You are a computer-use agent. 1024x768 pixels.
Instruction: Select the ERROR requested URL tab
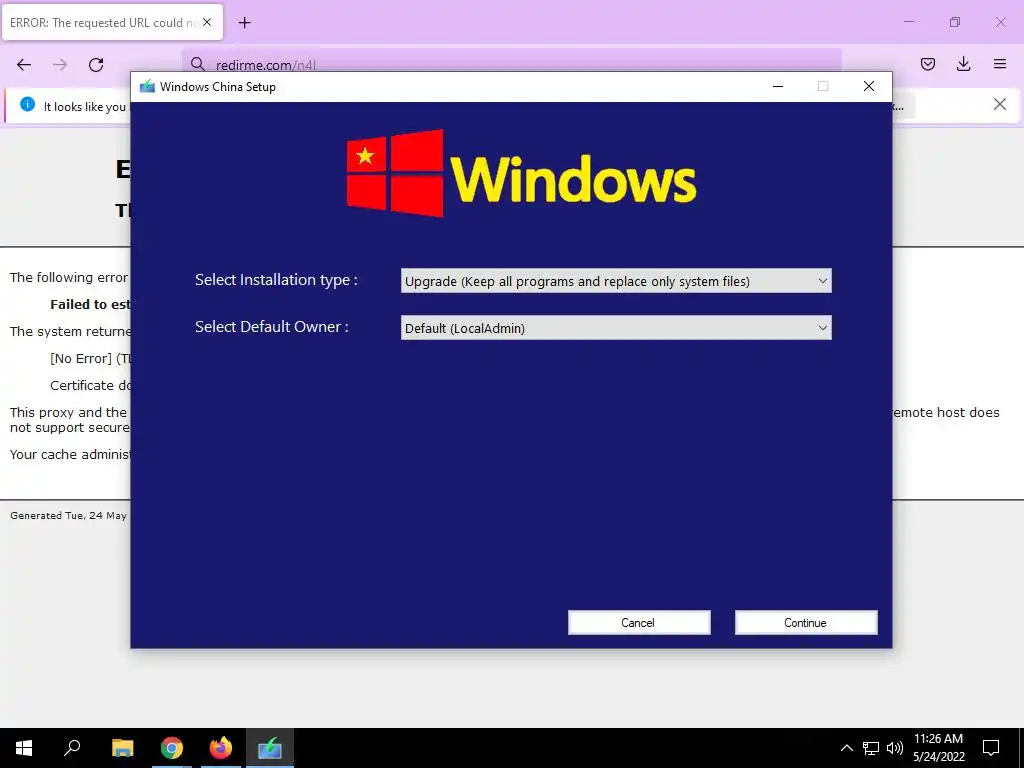pos(112,22)
